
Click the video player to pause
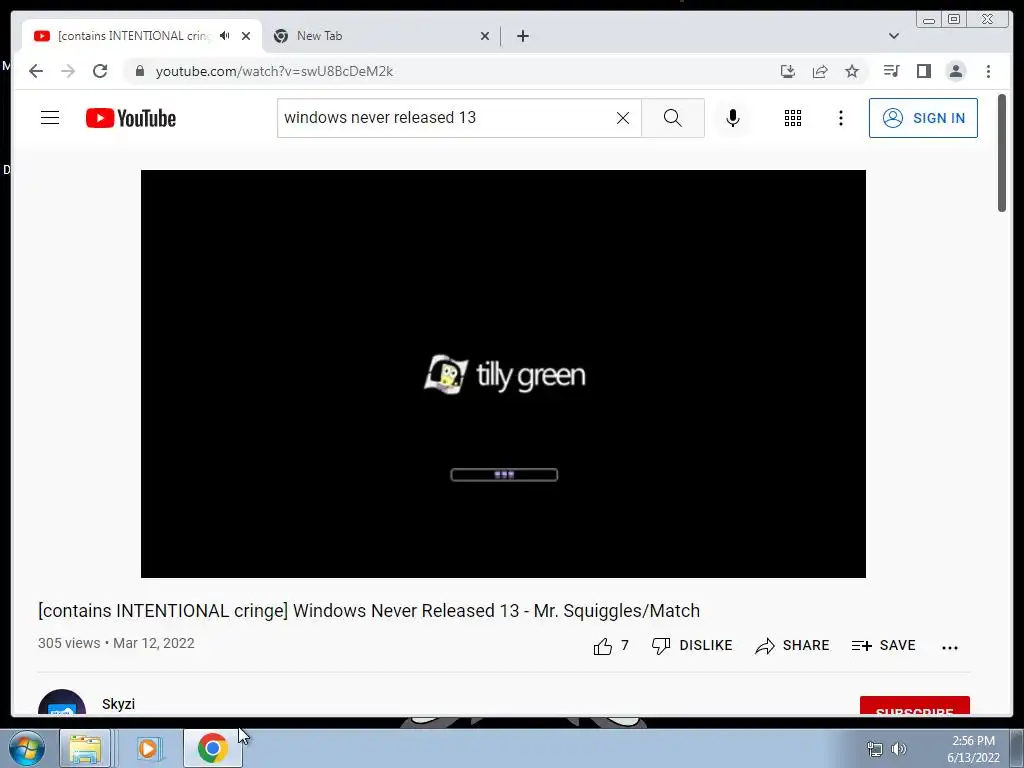pyautogui.click(x=503, y=374)
